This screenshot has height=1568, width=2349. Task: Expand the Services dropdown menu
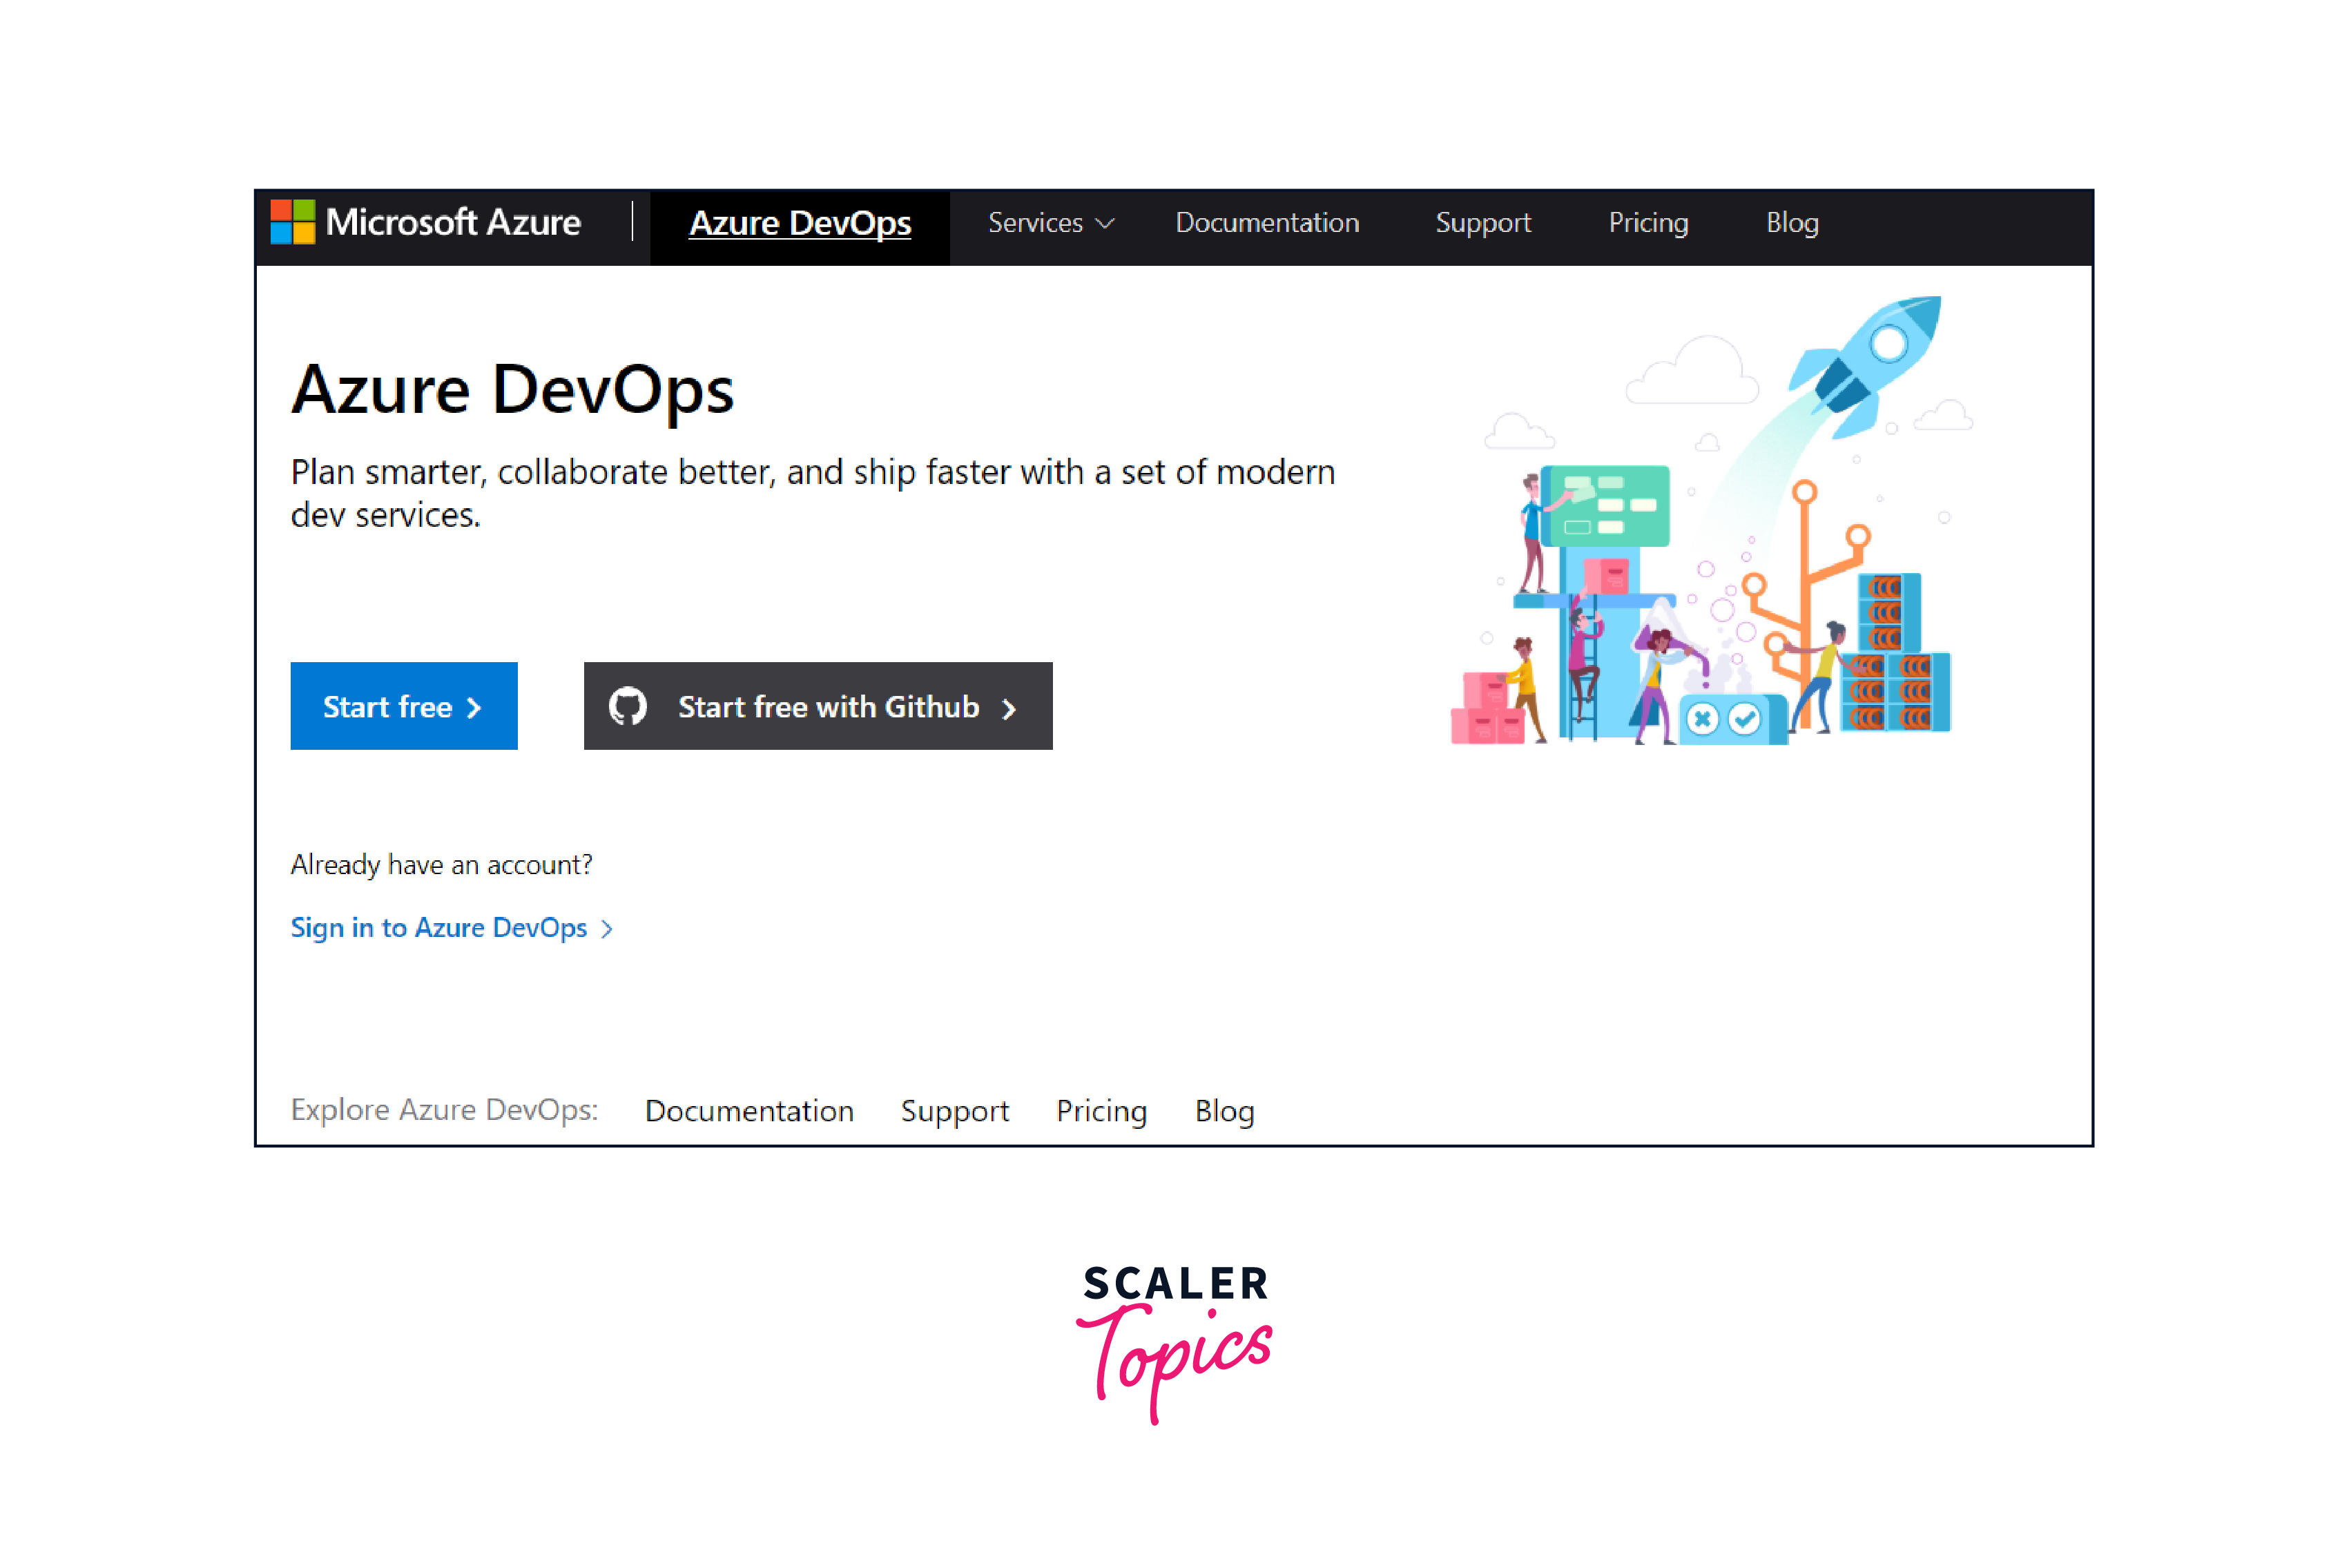[x=1036, y=223]
